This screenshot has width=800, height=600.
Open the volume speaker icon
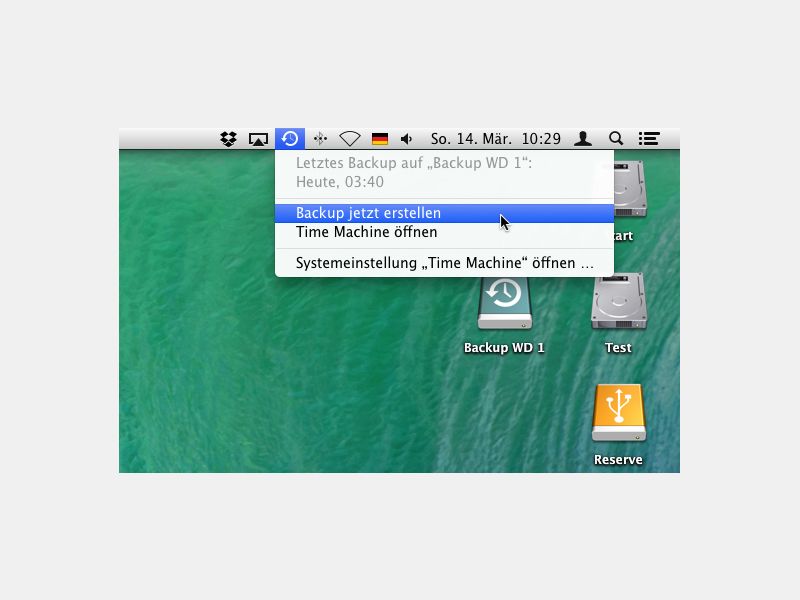pos(407,139)
